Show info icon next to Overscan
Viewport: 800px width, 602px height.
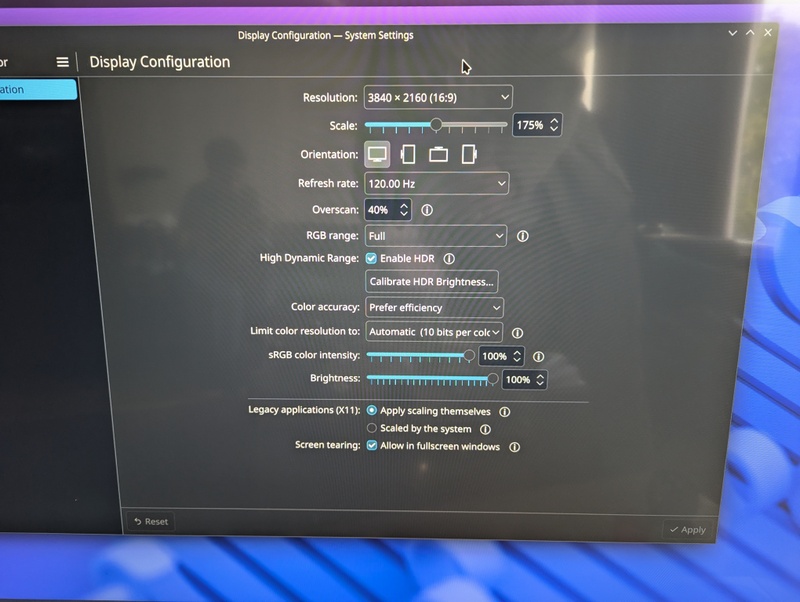click(427, 210)
